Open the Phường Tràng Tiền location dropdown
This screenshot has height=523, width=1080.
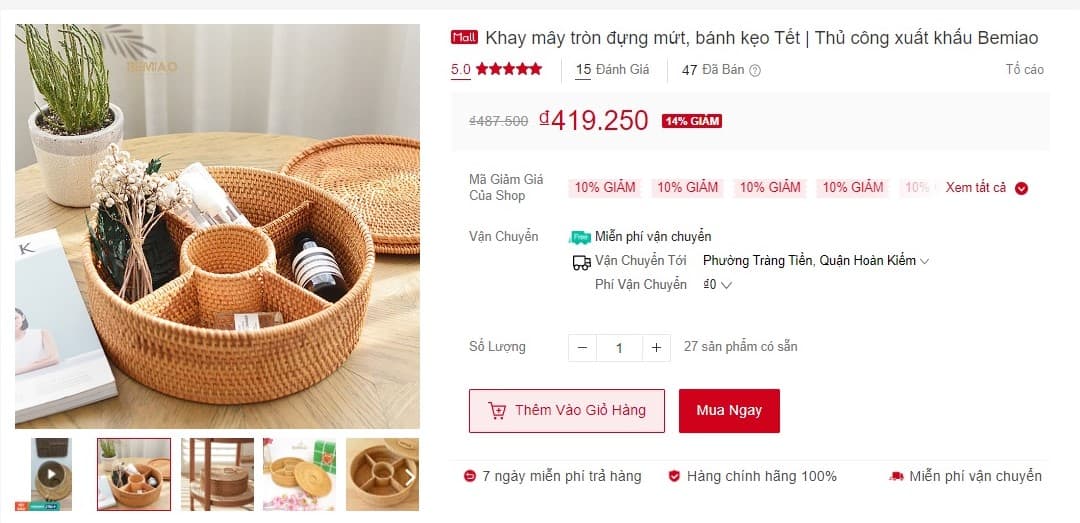coord(816,261)
